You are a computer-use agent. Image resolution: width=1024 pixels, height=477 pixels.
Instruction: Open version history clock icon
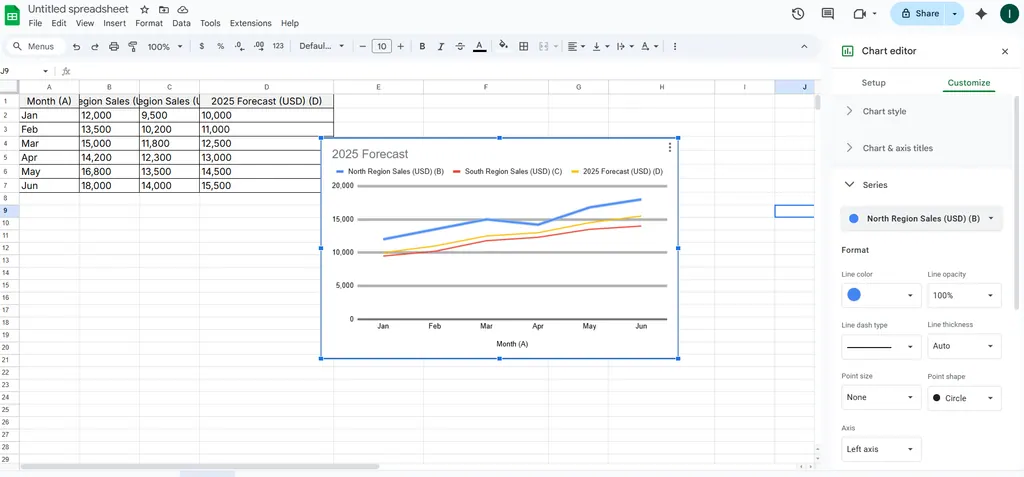(x=797, y=14)
